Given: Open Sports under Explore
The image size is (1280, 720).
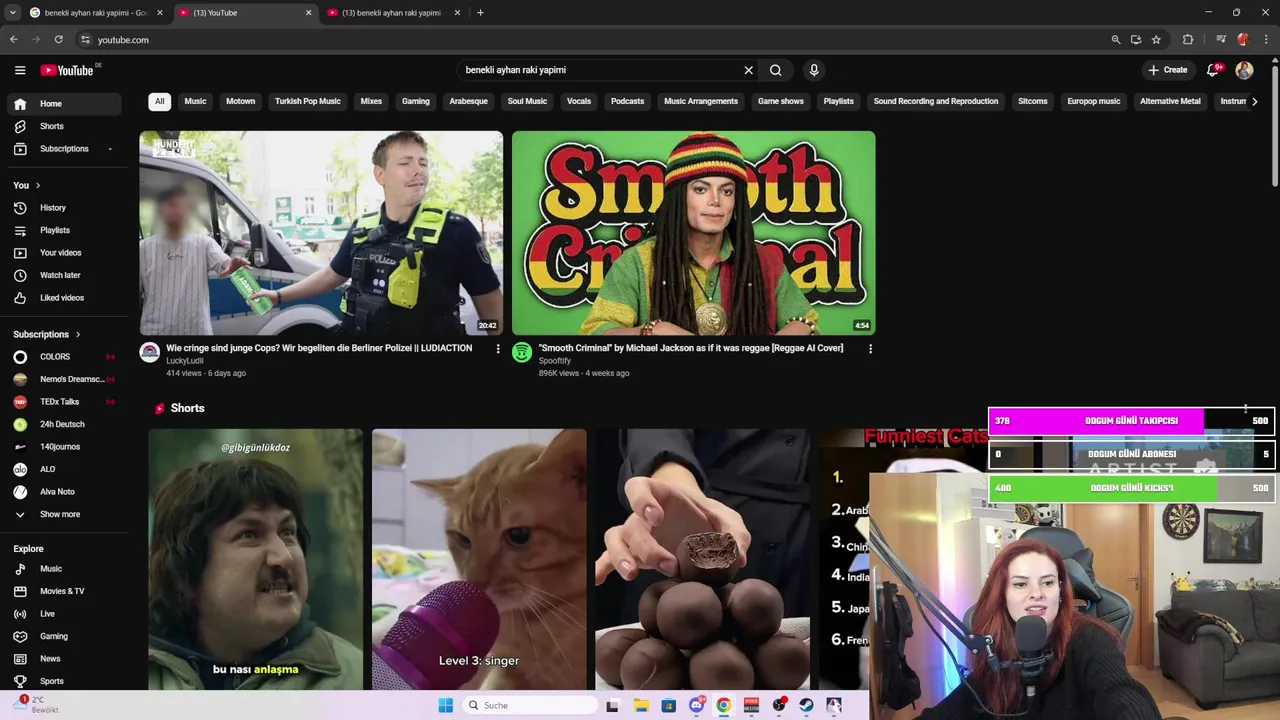Looking at the screenshot, I should [65, 681].
